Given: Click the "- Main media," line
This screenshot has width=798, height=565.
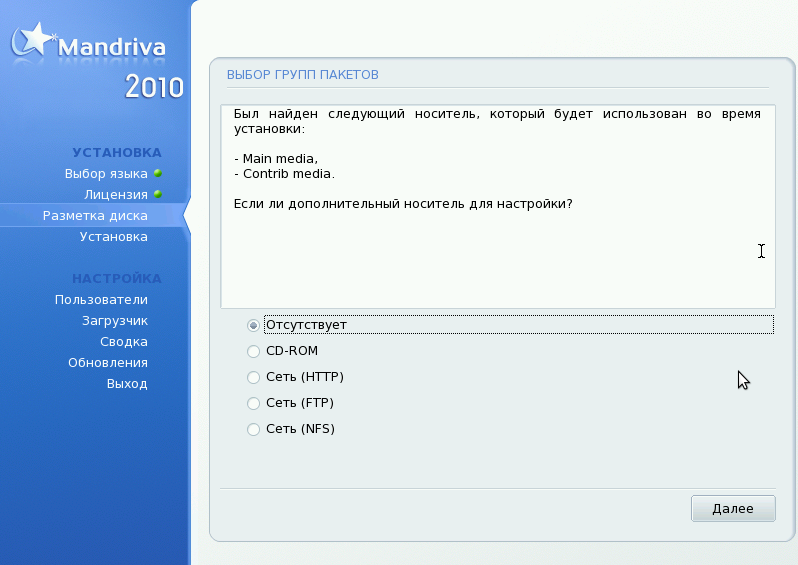Looking at the screenshot, I should (276, 159).
